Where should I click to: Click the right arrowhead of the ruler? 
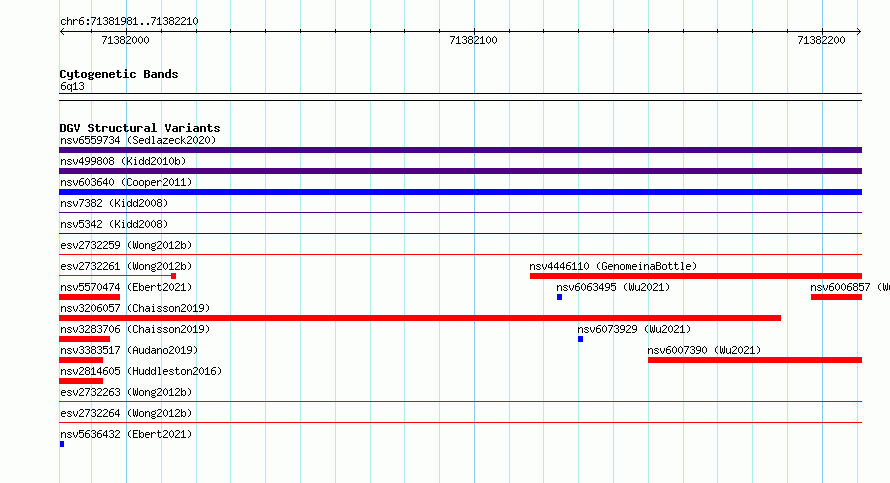pyautogui.click(x=859, y=32)
